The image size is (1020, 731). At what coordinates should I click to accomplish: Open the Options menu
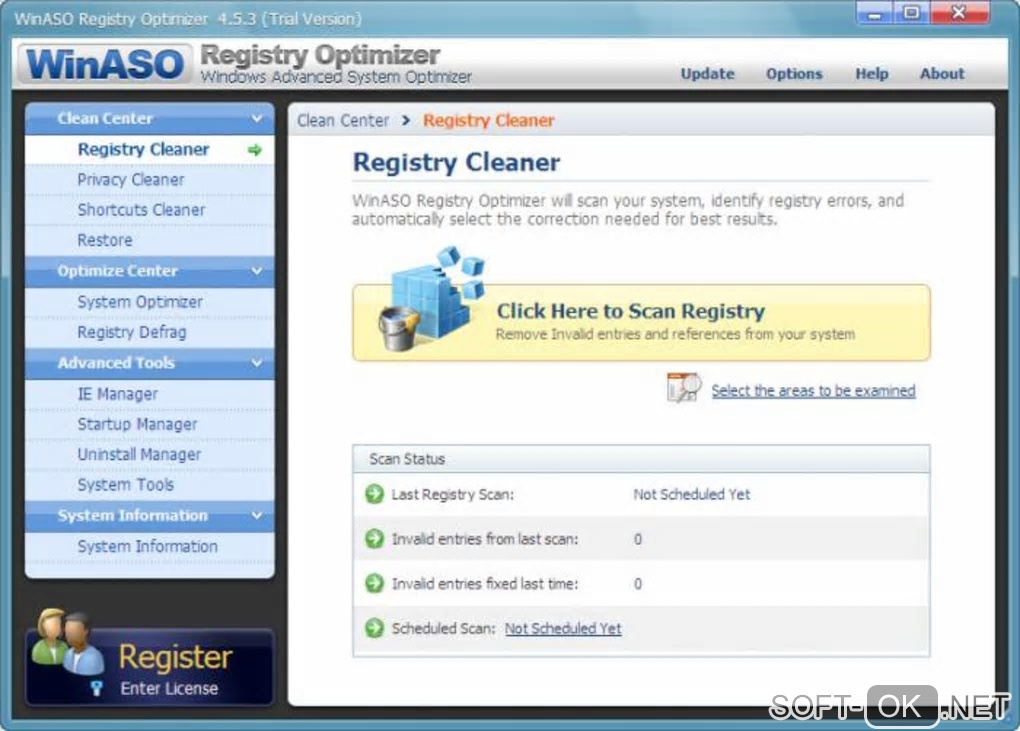tap(794, 73)
